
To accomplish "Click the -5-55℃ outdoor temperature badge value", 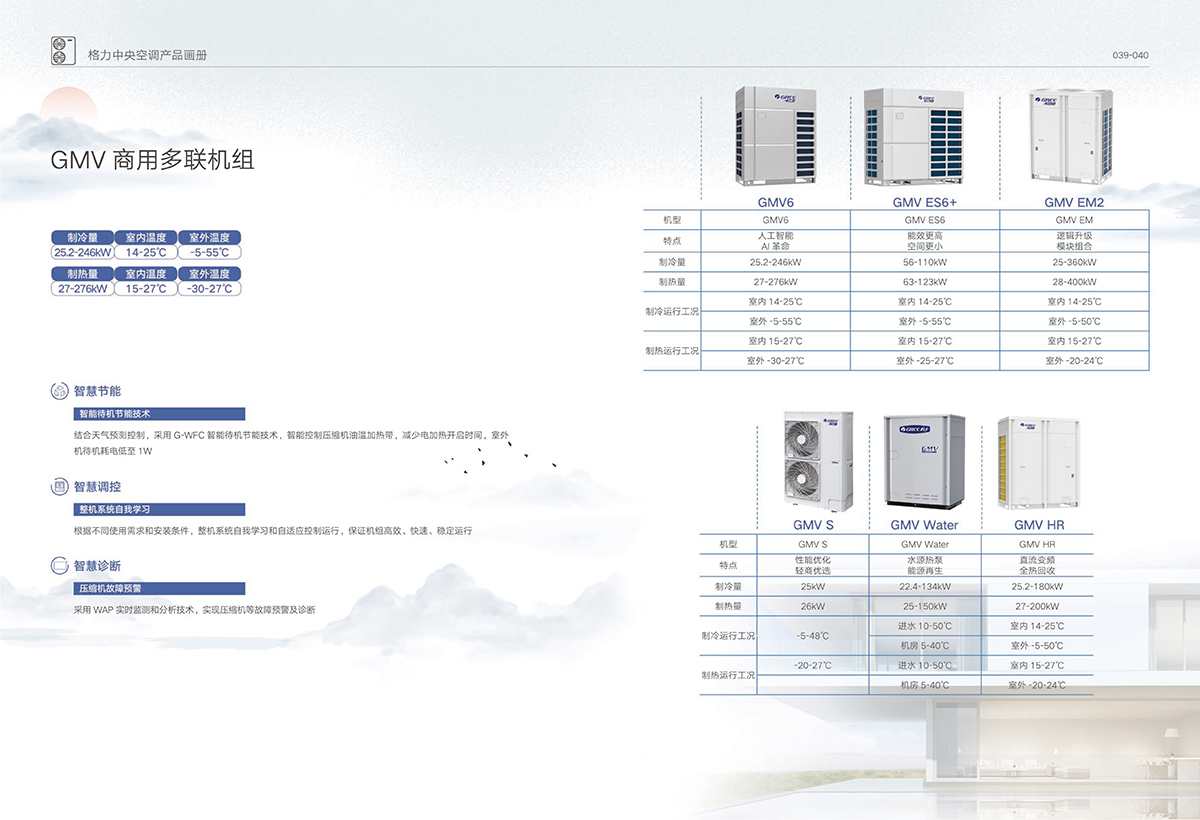I will (x=210, y=253).
